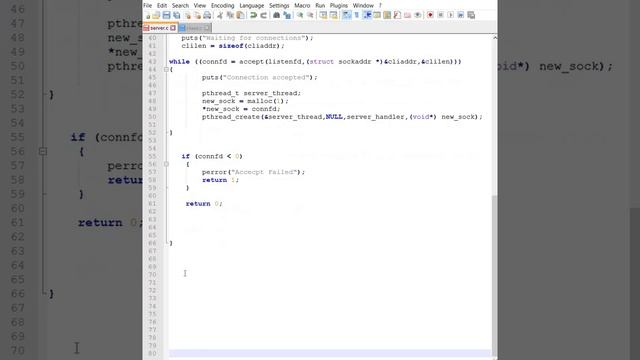Toggle synchronized horizontal scrolling
Viewport: 640px width, 360px height.
click(333, 15)
